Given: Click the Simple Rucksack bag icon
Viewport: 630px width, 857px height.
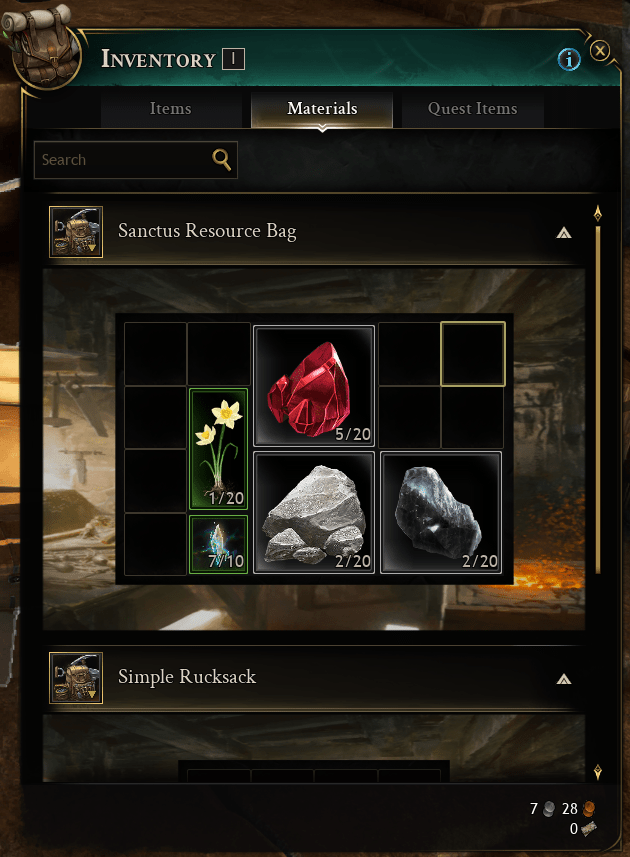Looking at the screenshot, I should click(x=76, y=678).
